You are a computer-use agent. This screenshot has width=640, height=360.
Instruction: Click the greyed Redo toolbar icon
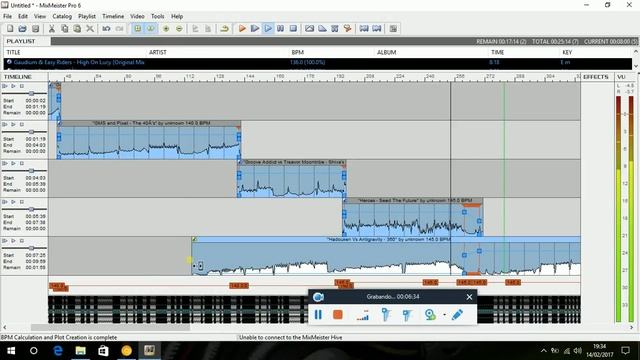(120, 29)
